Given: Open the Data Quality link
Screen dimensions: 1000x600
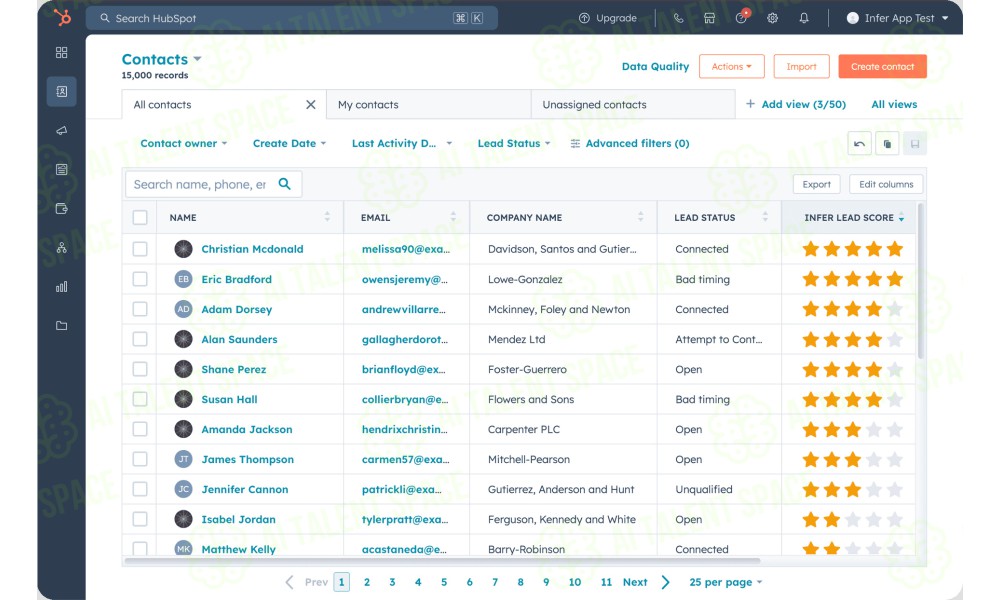Looking at the screenshot, I should (x=656, y=66).
